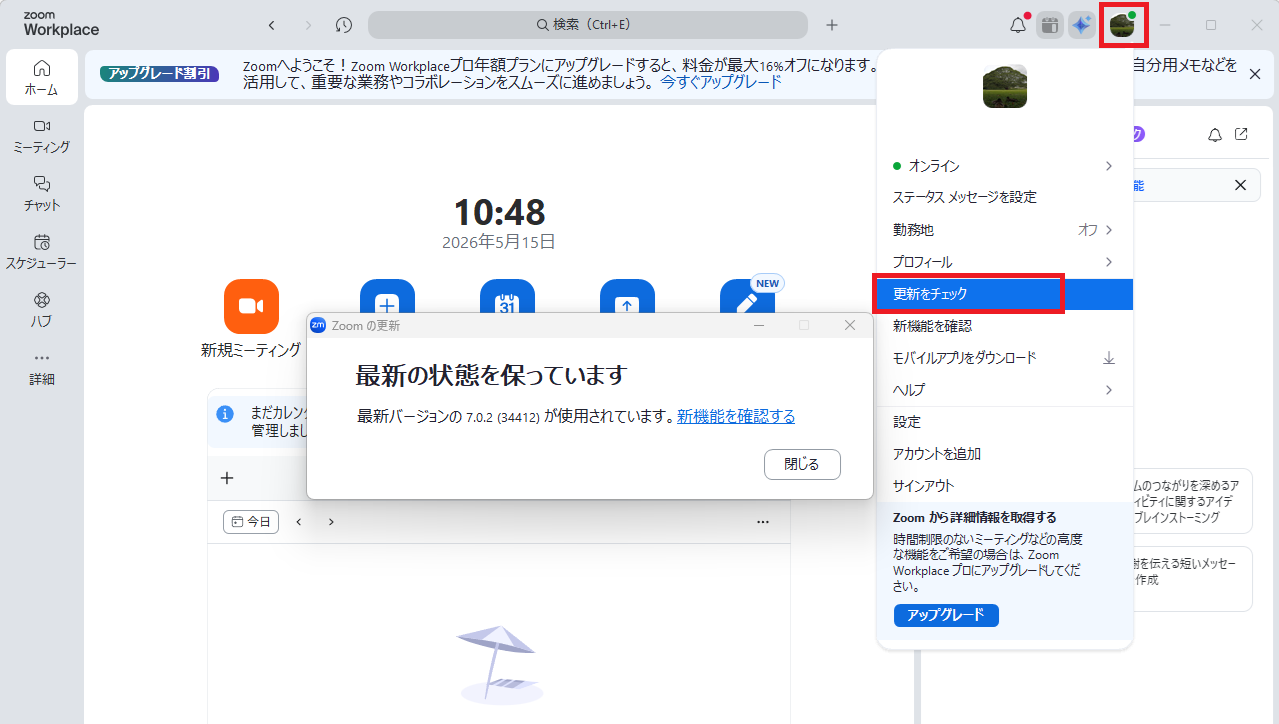
Task: Close the Zoom の更新 dialog window
Action: [x=850, y=325]
